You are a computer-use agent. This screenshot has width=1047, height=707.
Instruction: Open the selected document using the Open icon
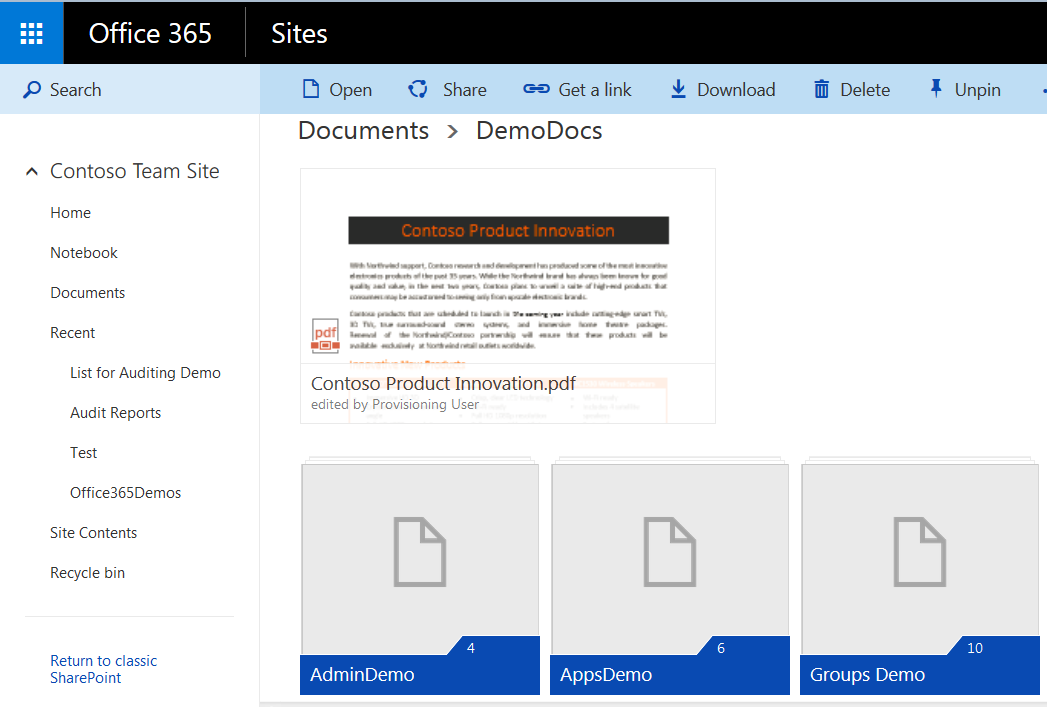coord(311,89)
